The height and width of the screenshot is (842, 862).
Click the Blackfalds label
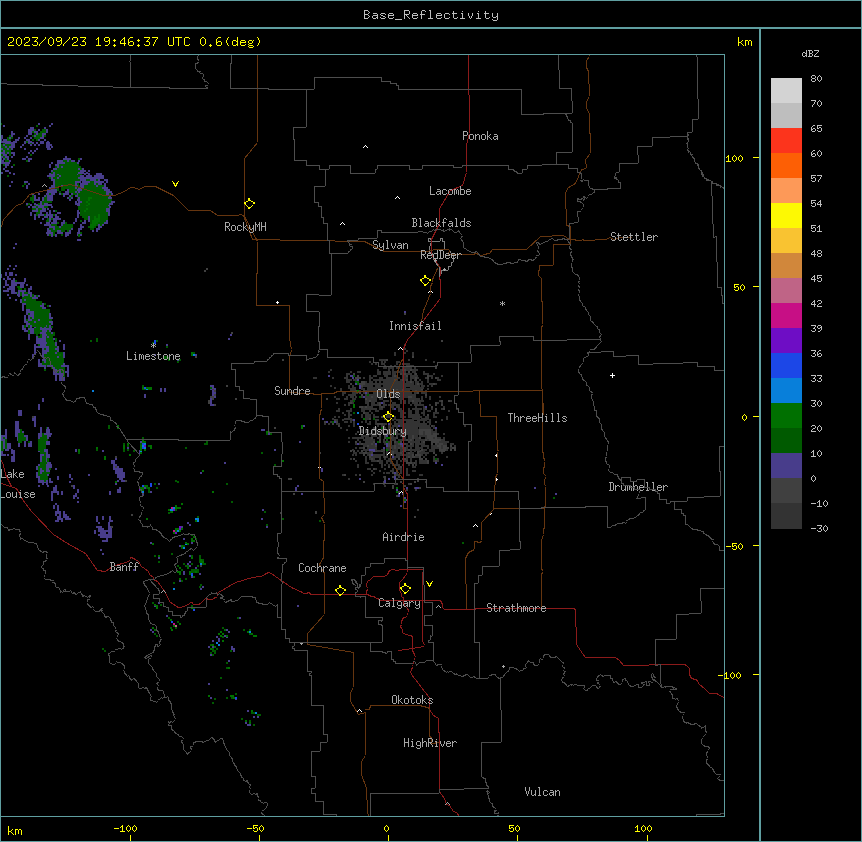coord(441,223)
